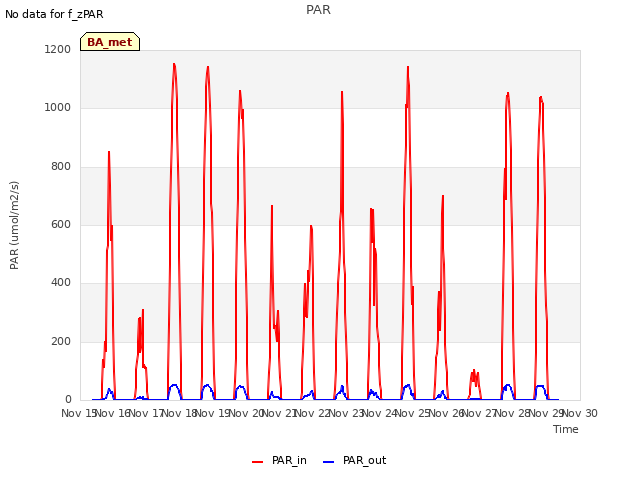The height and width of the screenshot is (480, 640).
Task: Click the y-axis title PAR (umol/m2/s)
Action: pos(14,225)
